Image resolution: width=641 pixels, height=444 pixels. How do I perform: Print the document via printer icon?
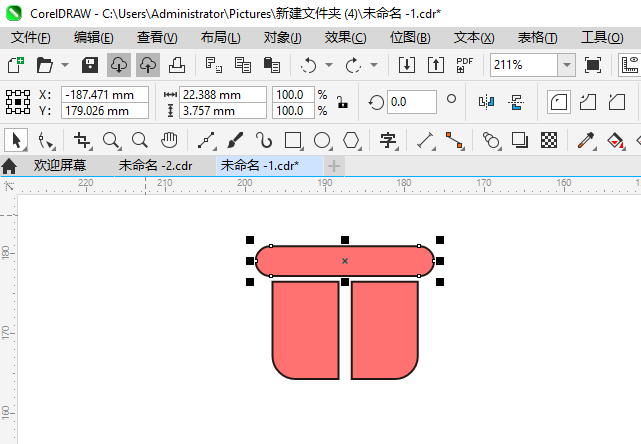(177, 65)
